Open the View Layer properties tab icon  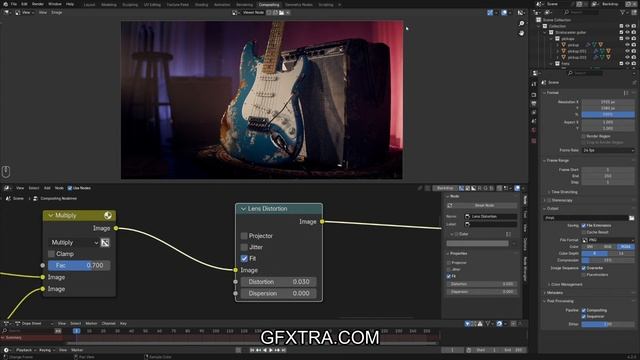(x=534, y=112)
